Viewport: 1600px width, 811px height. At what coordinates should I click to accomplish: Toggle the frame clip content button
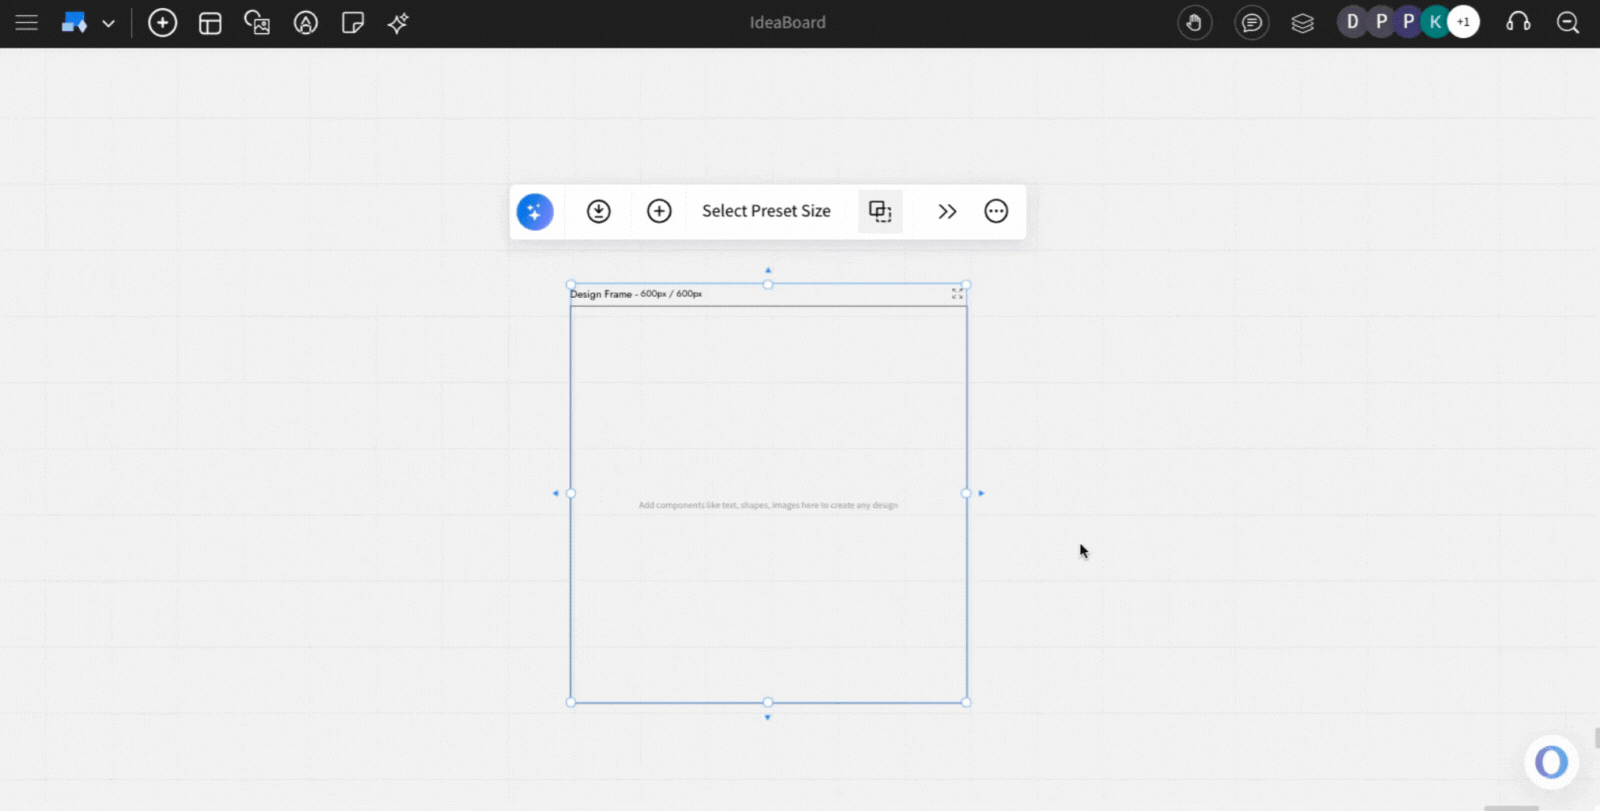[x=880, y=211]
